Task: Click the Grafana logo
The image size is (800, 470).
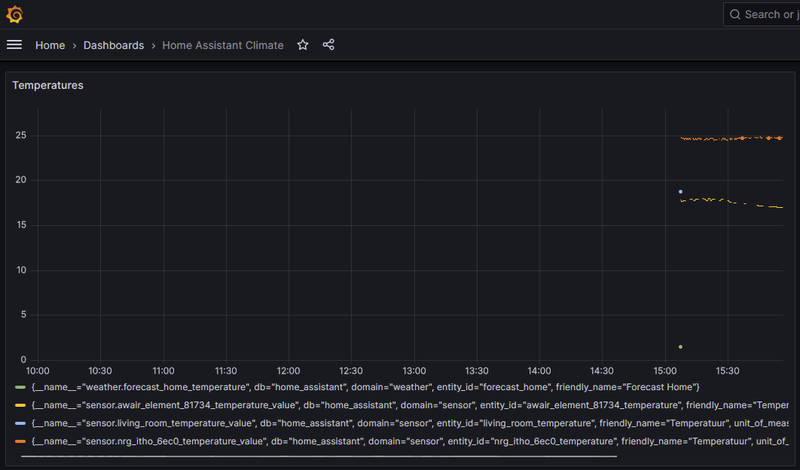Action: (15, 14)
